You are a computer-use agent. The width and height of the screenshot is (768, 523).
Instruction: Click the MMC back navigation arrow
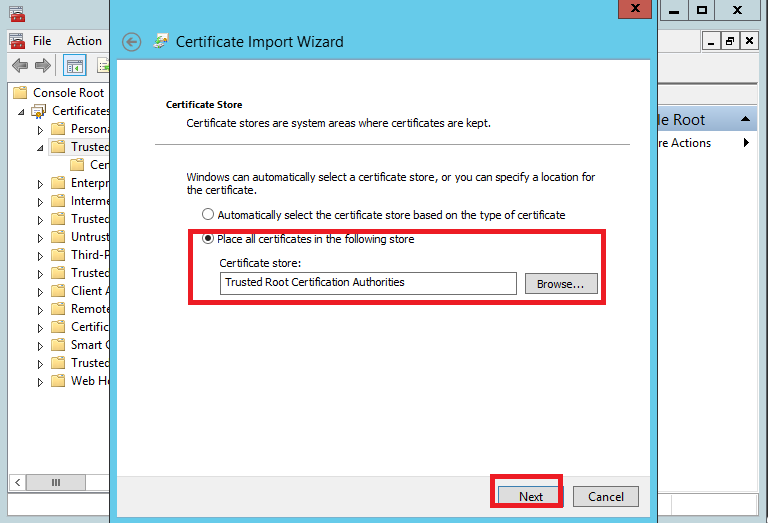[19, 66]
